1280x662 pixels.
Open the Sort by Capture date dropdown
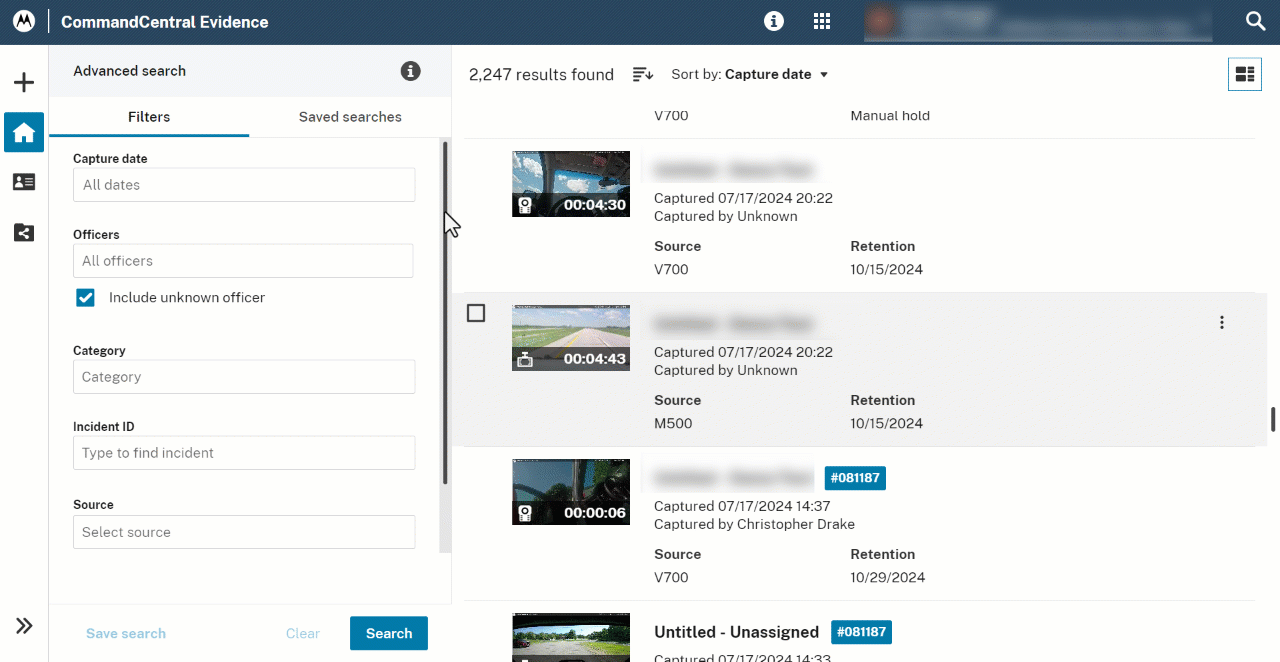(750, 75)
